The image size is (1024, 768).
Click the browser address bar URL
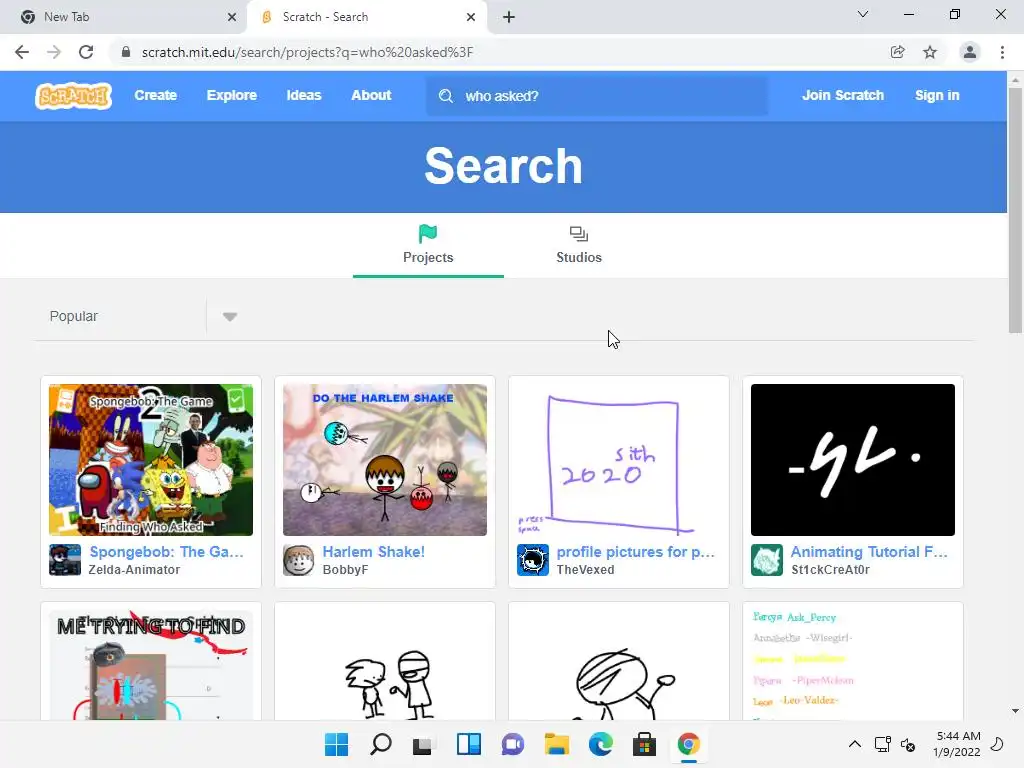click(x=308, y=52)
